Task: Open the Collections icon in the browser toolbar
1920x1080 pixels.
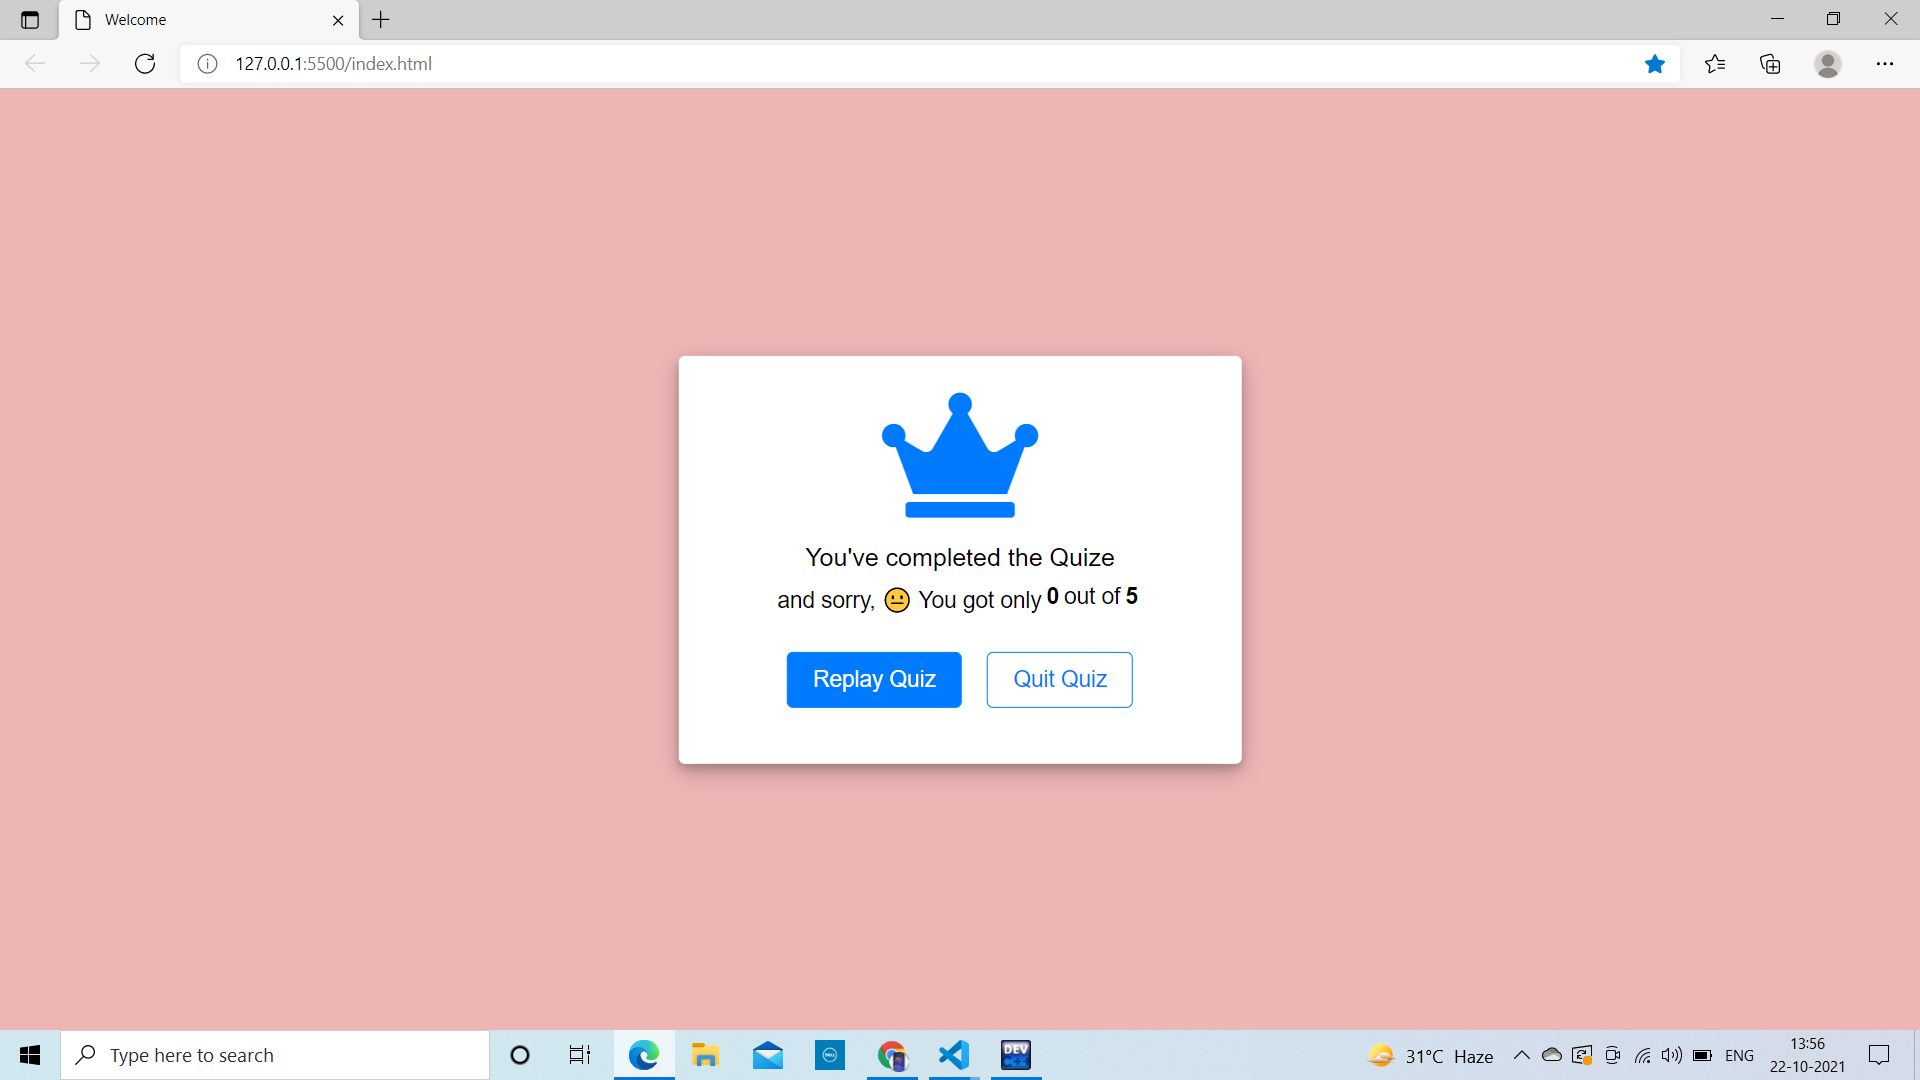Action: click(x=1771, y=63)
